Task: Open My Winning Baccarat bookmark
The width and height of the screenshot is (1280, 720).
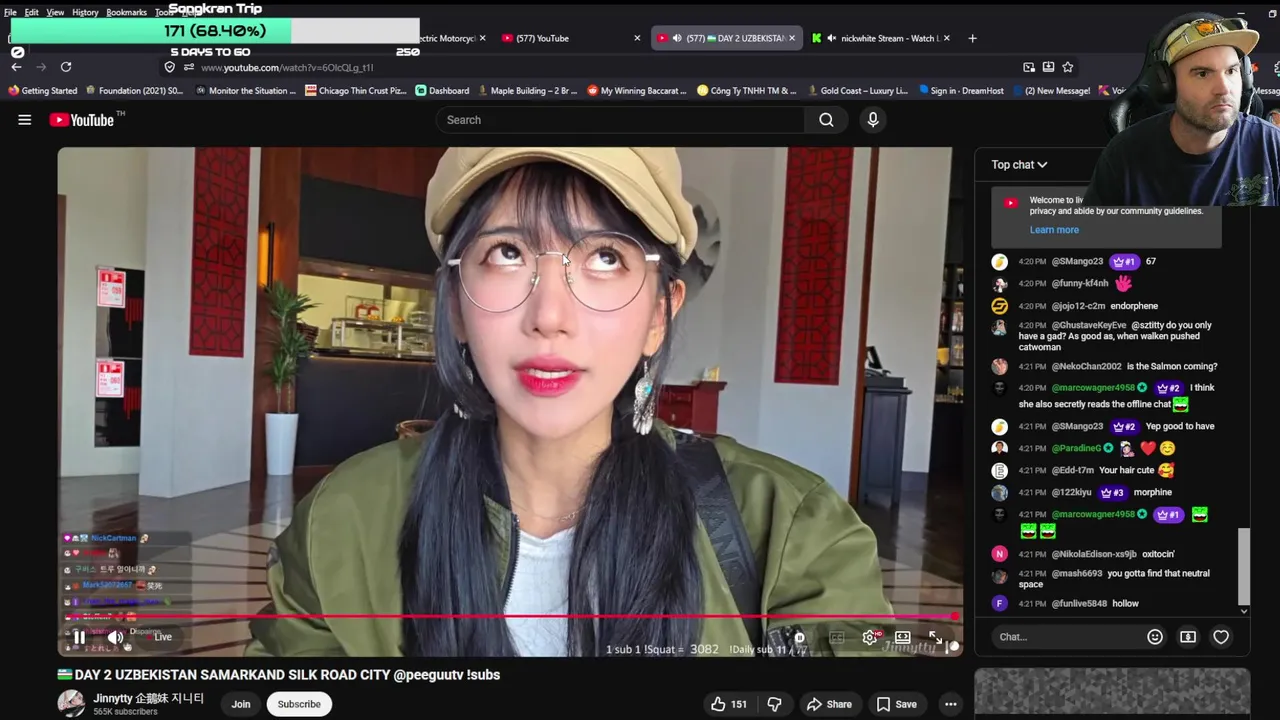Action: pos(636,90)
